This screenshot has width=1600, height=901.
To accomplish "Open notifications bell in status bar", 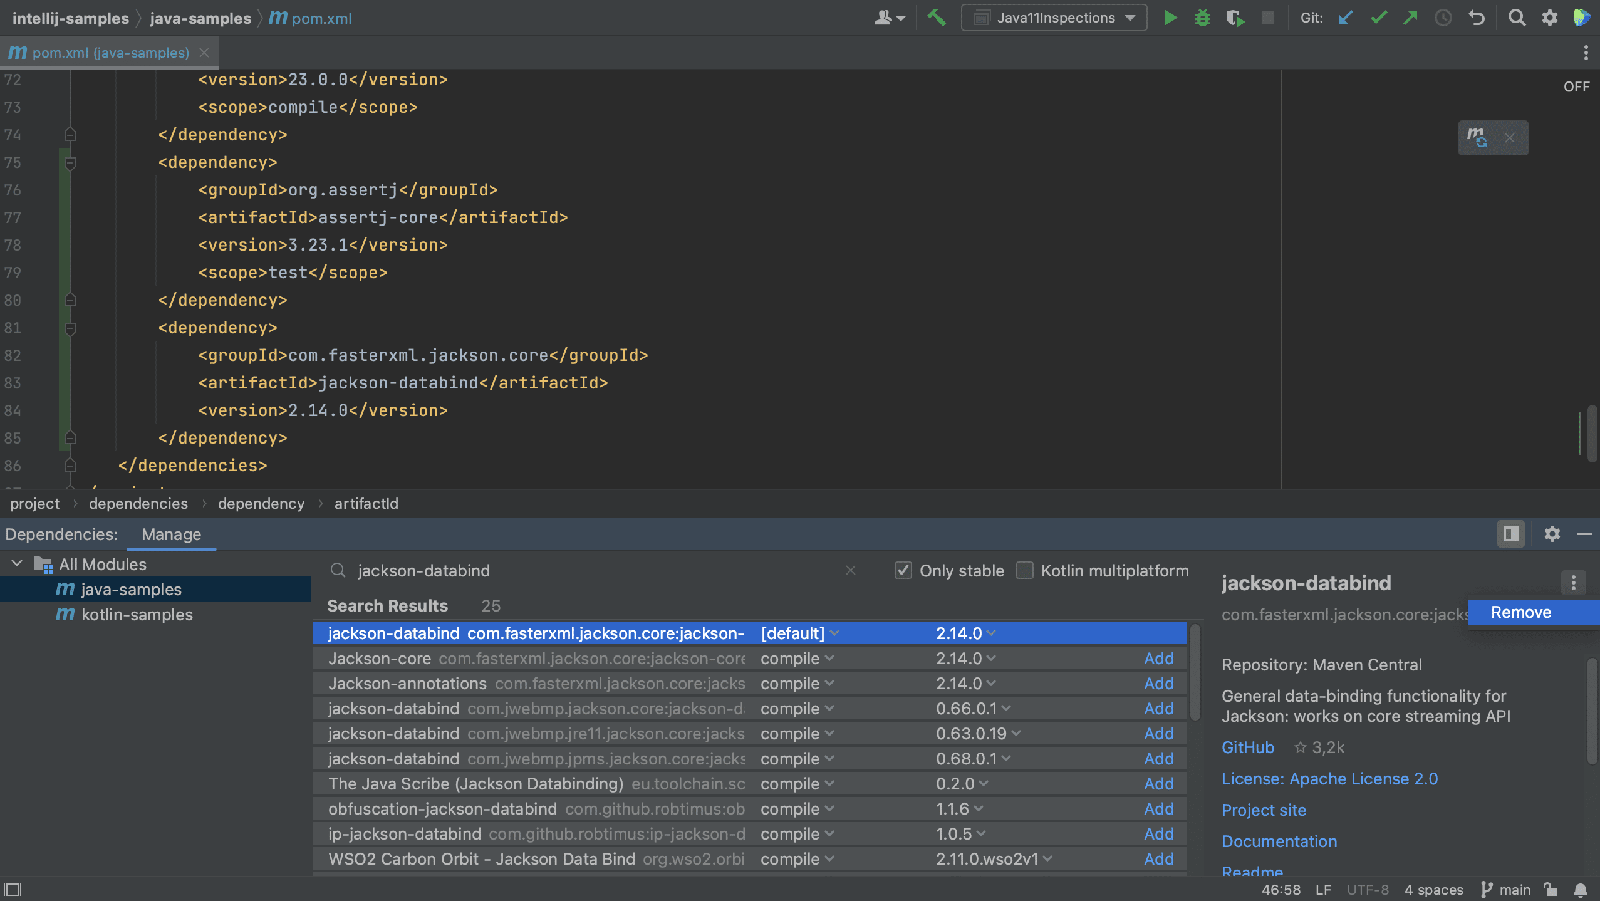I will coord(1580,890).
